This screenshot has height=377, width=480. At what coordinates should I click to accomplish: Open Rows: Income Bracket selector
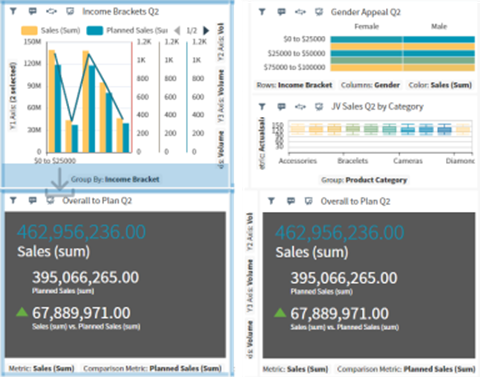294,85
